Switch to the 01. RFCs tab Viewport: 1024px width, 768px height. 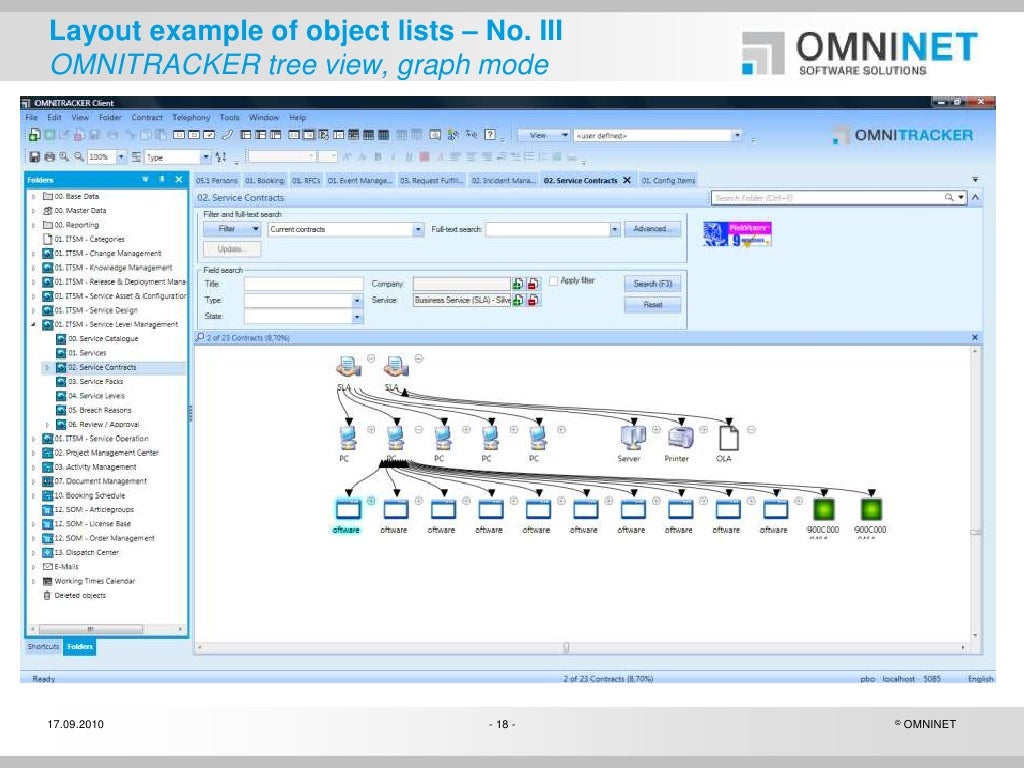[306, 180]
